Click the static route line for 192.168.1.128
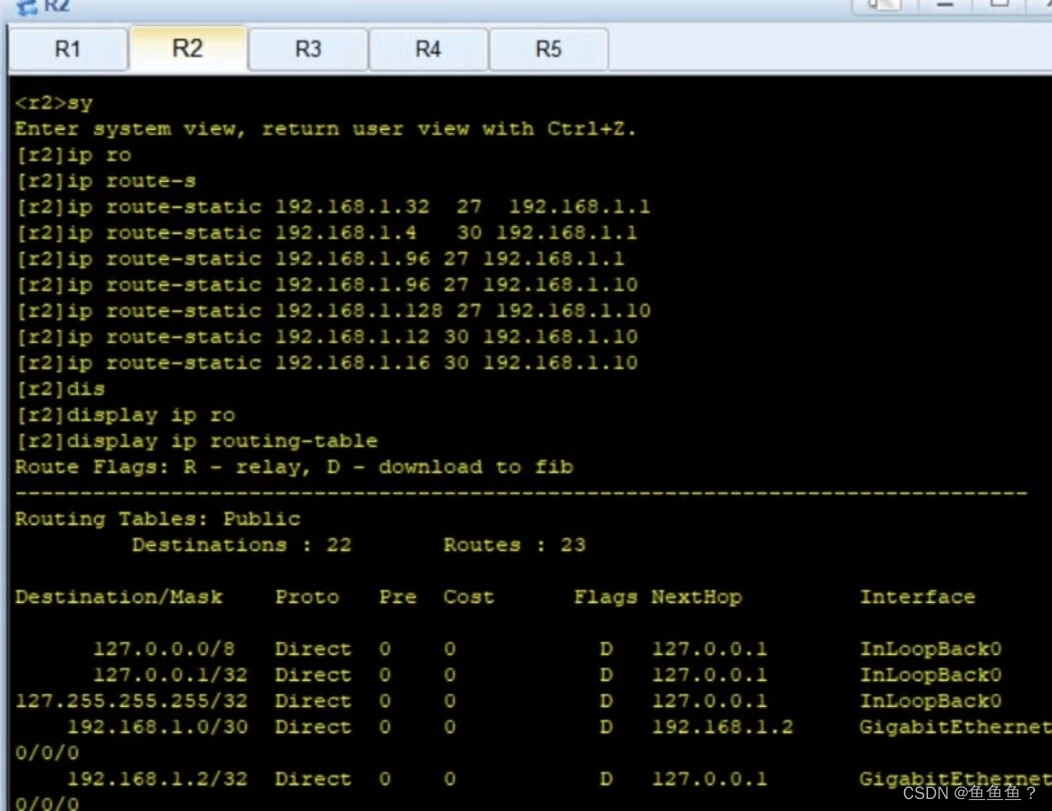This screenshot has height=811, width=1052. tap(333, 311)
